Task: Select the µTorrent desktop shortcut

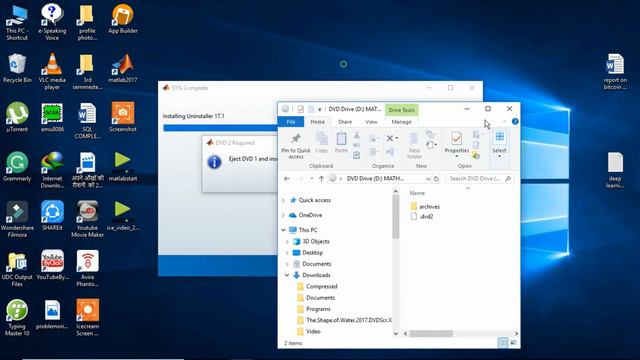Action: pyautogui.click(x=17, y=118)
